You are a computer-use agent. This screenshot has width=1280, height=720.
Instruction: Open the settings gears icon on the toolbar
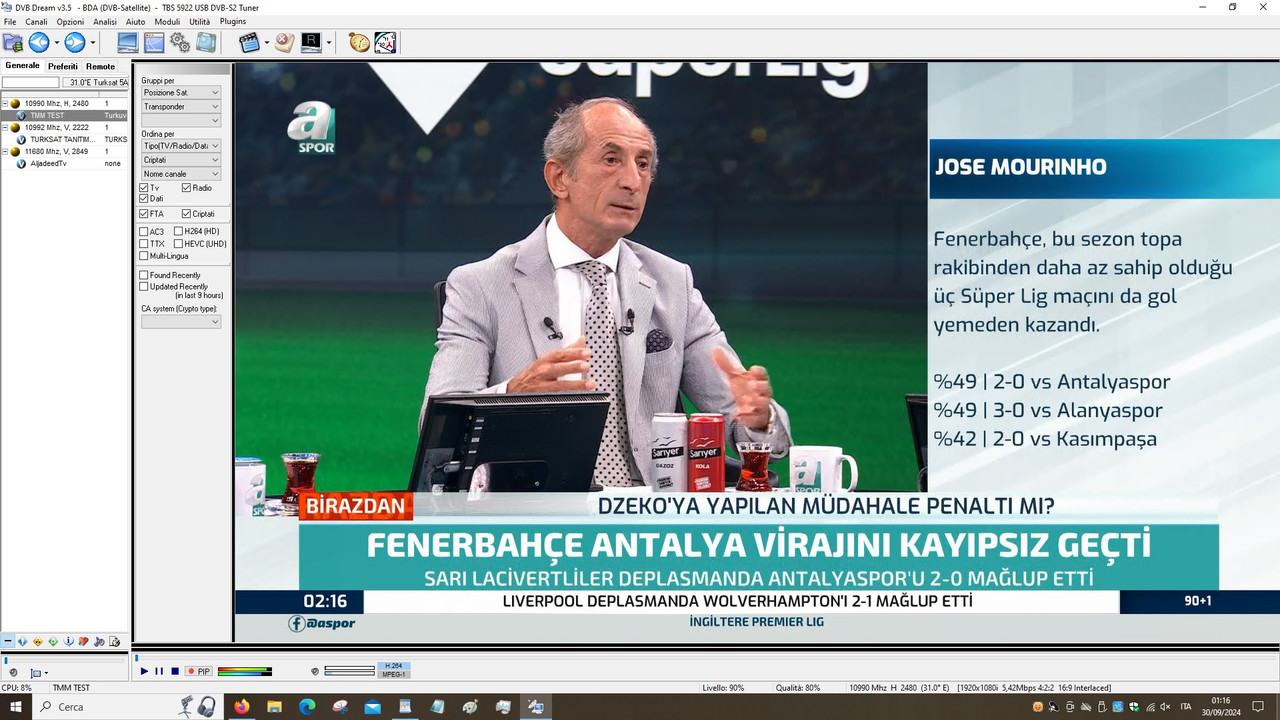coord(180,42)
